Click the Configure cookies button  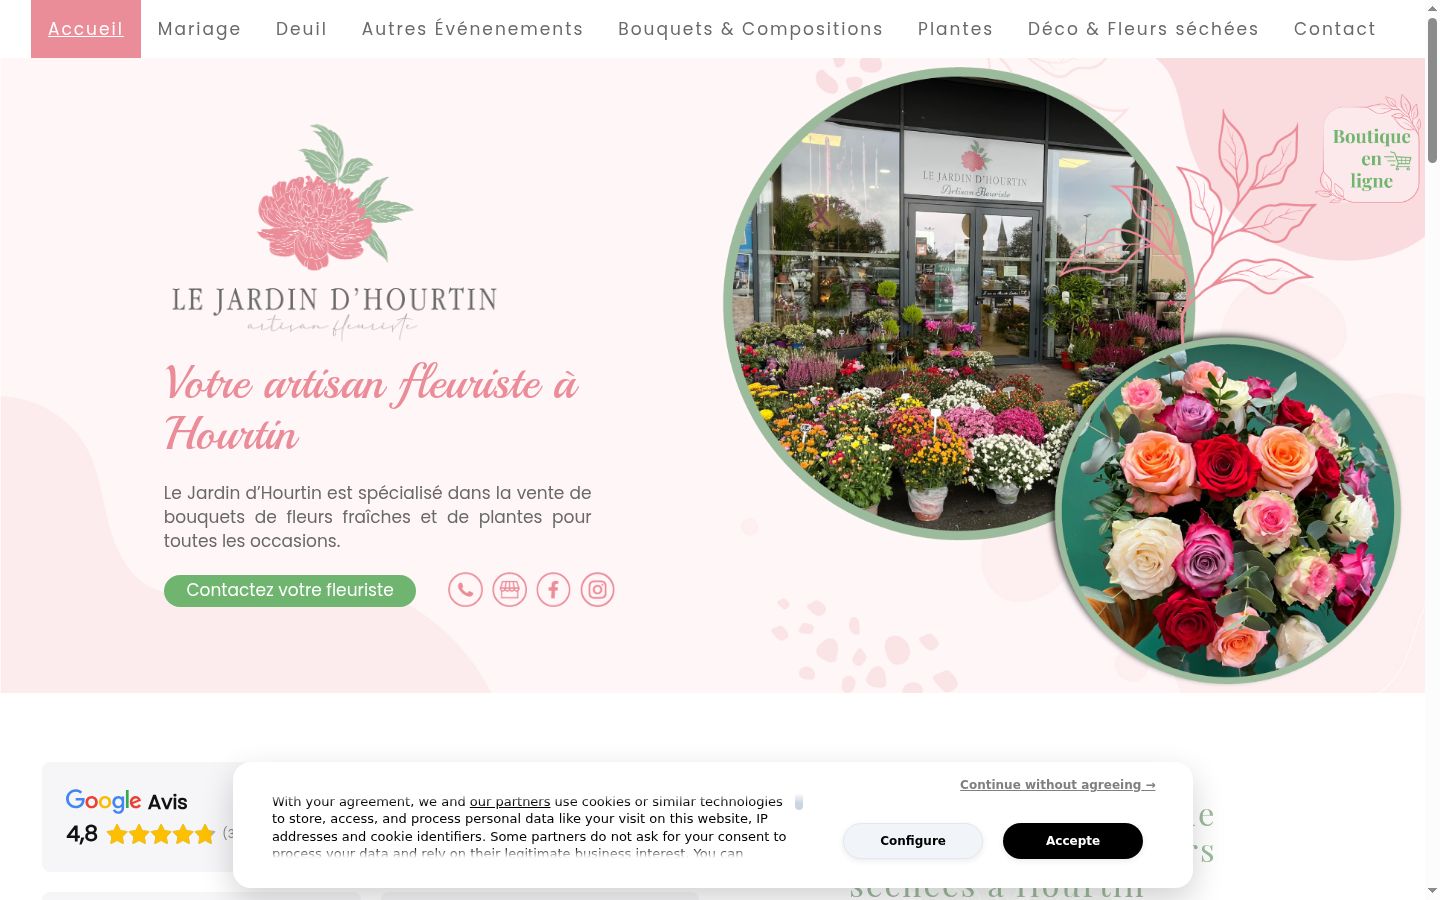tap(912, 841)
